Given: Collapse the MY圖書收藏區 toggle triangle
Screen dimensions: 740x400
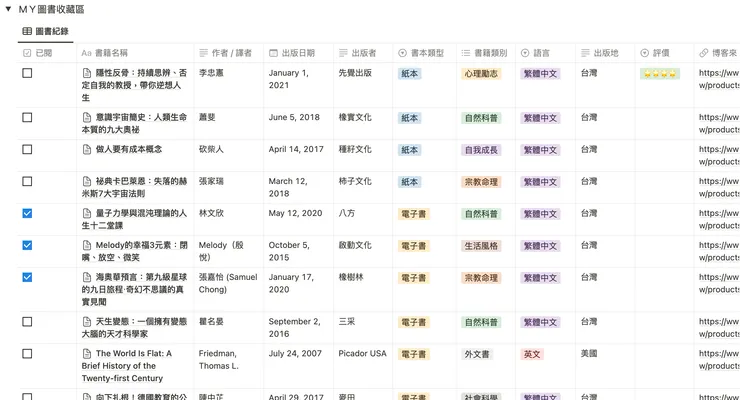Looking at the screenshot, I should [8, 9].
